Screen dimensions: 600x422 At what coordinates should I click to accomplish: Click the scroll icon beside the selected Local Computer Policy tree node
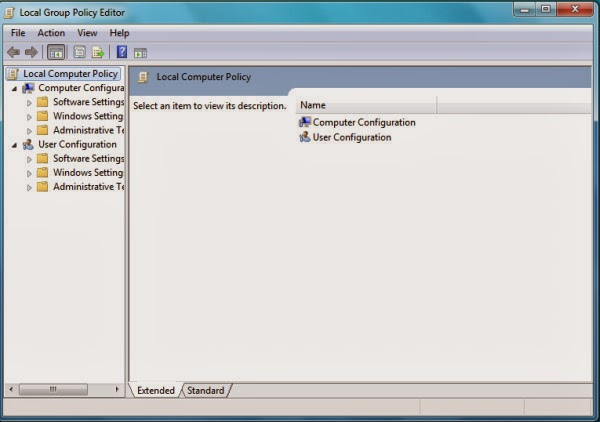pyautogui.click(x=13, y=74)
